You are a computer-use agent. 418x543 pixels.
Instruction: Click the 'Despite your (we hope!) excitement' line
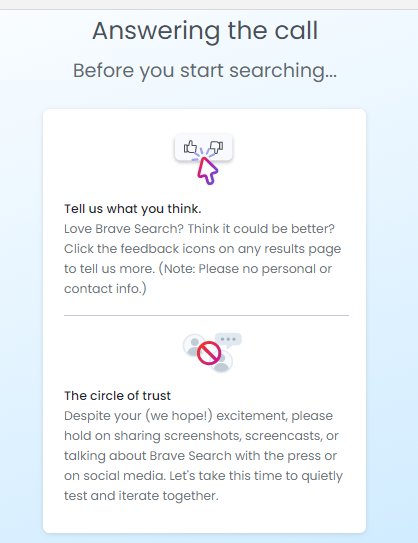point(198,416)
